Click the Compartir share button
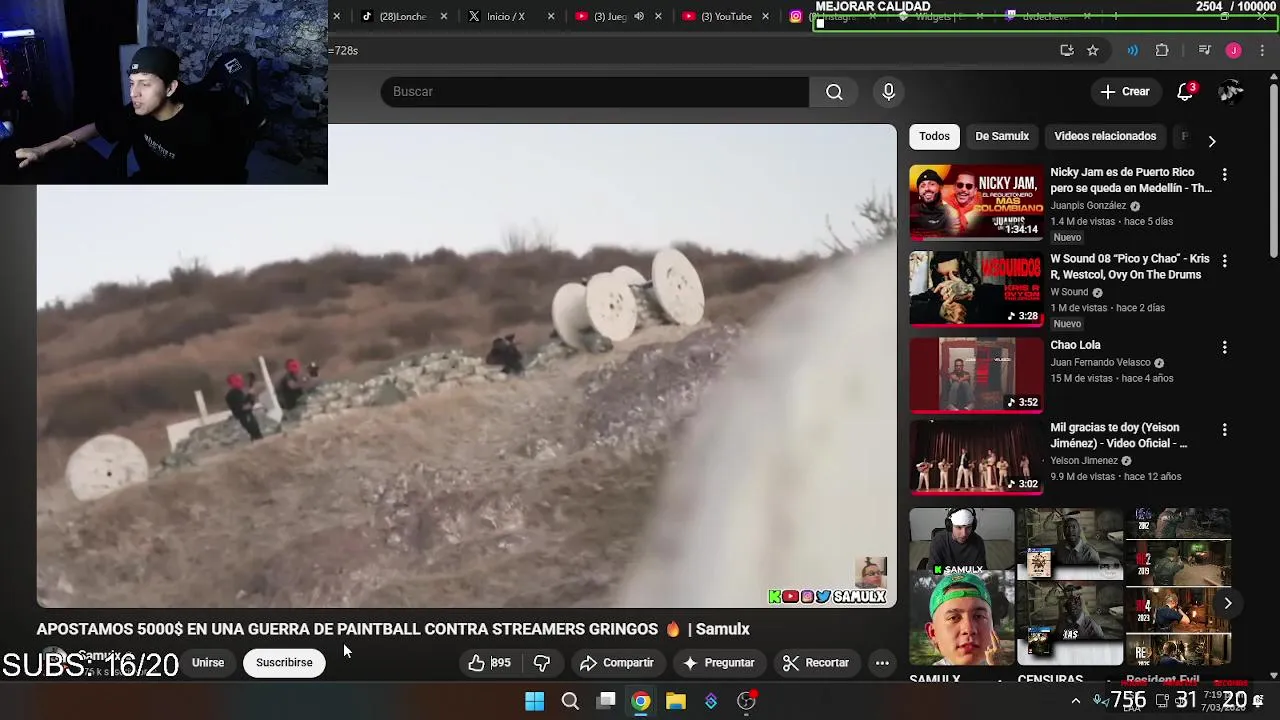 click(x=617, y=663)
